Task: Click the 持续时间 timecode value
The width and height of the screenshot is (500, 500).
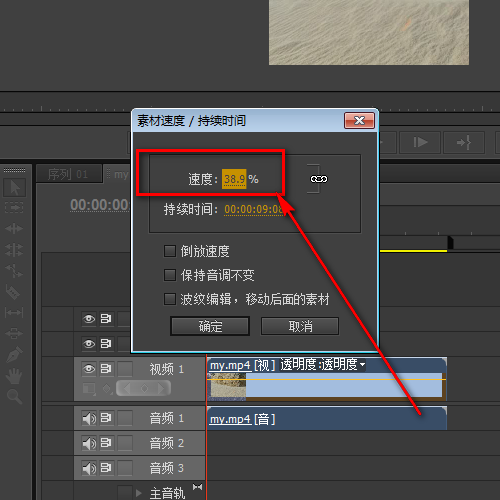Action: pos(253,209)
